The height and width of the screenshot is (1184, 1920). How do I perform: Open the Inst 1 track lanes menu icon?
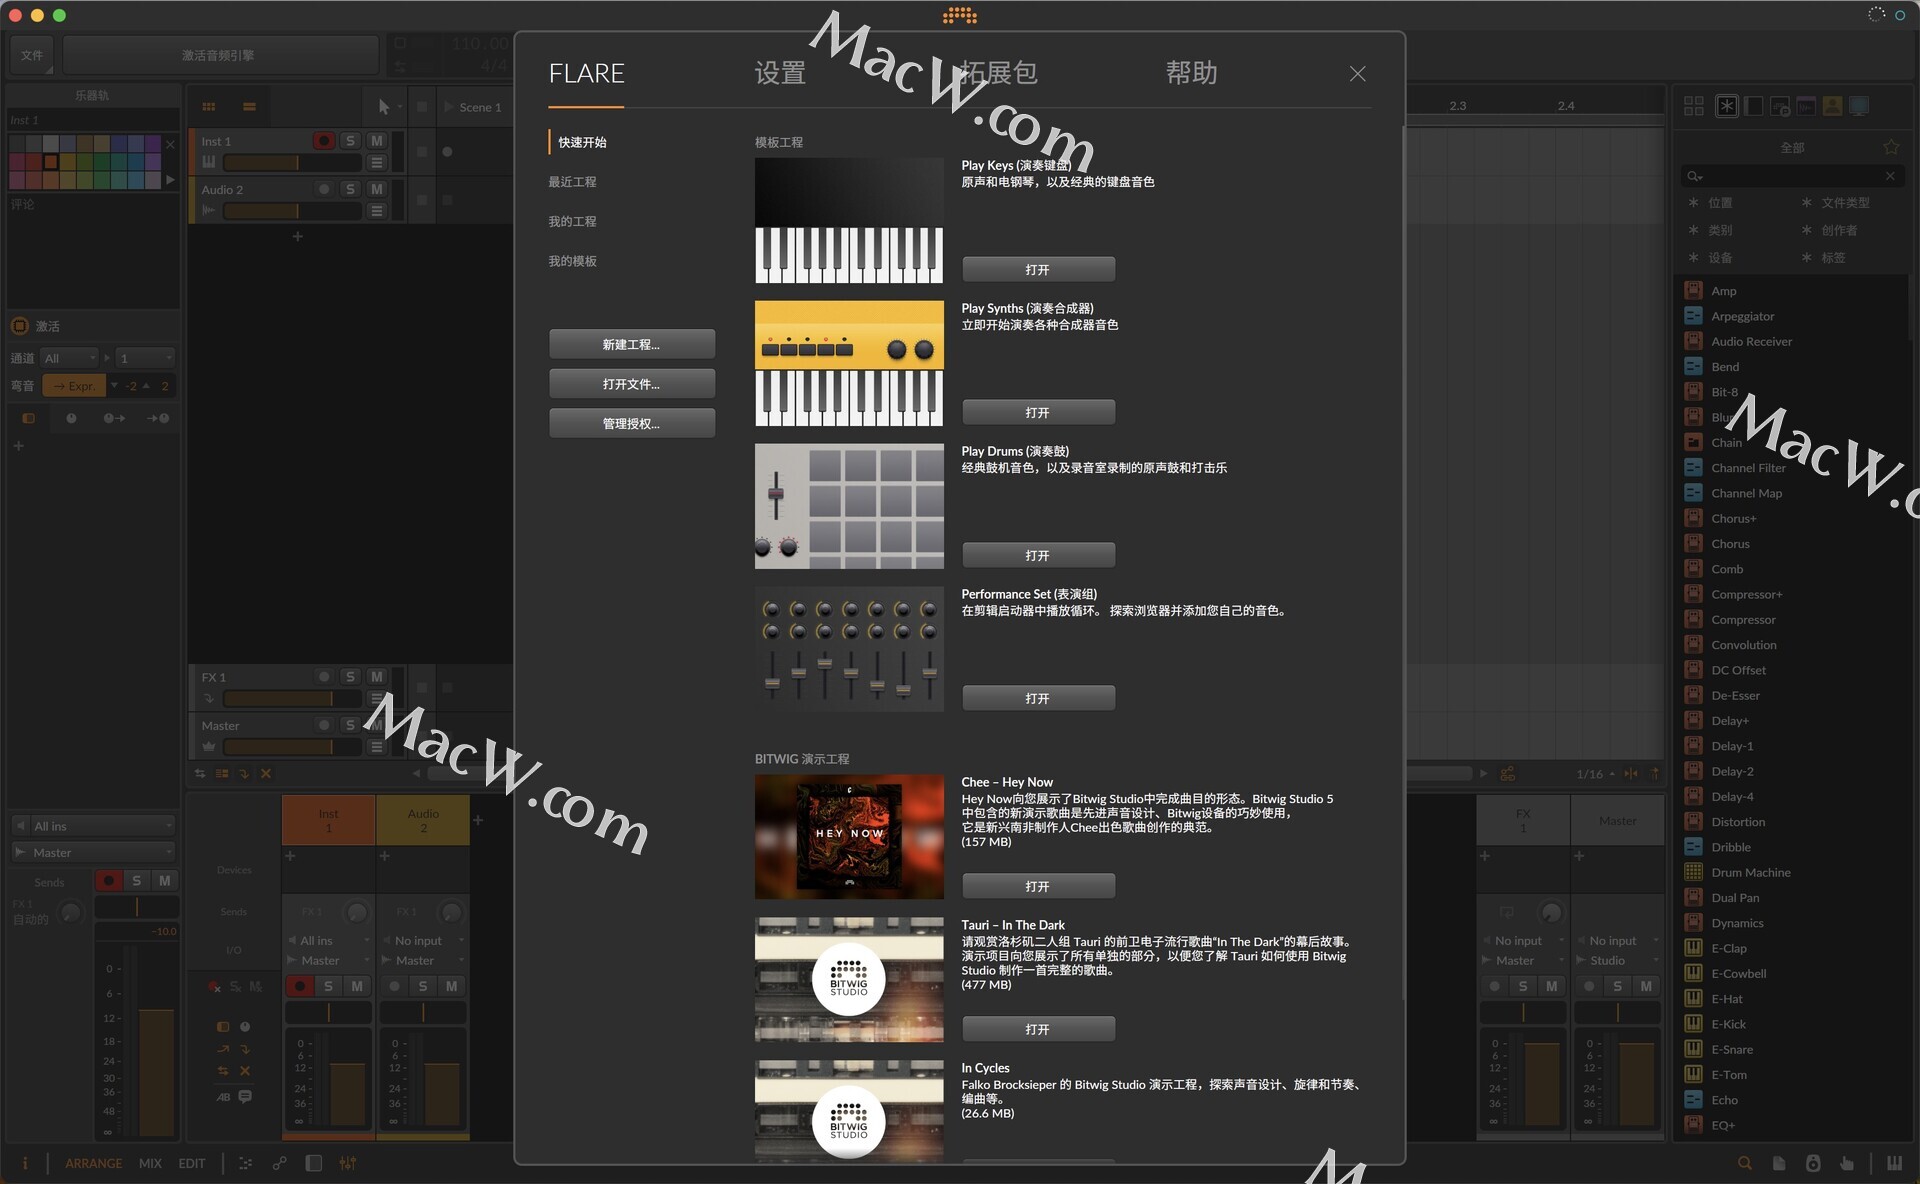click(377, 163)
